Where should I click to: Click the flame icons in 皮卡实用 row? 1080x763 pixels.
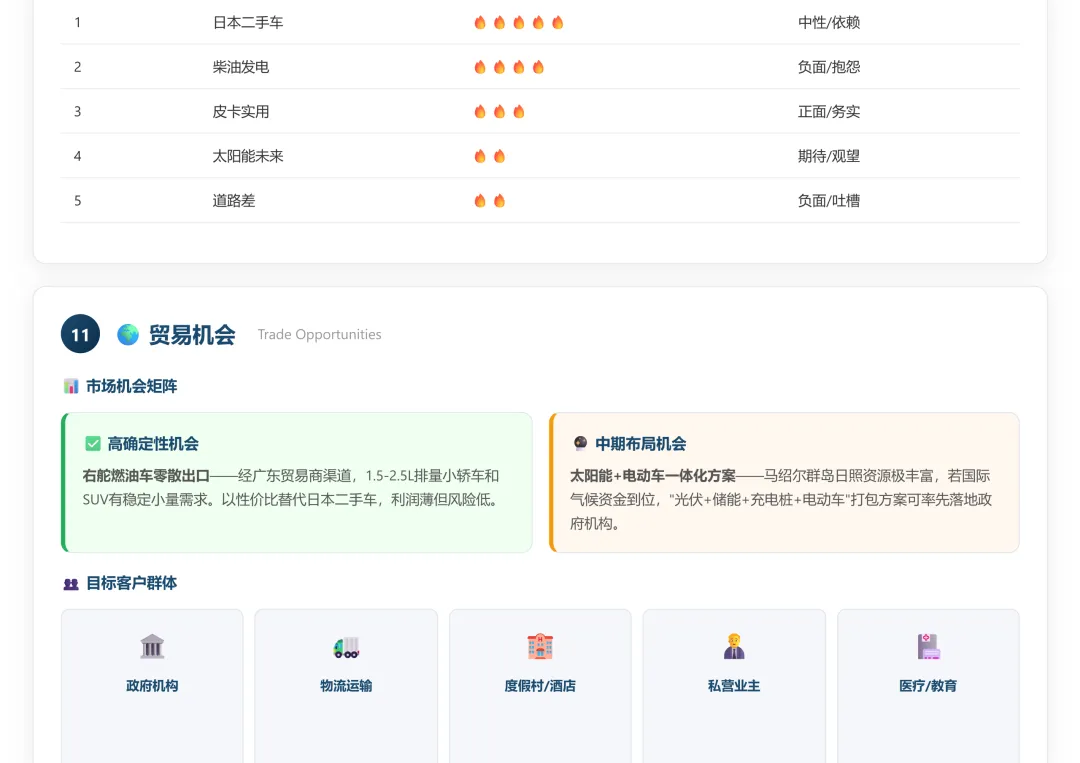click(499, 112)
